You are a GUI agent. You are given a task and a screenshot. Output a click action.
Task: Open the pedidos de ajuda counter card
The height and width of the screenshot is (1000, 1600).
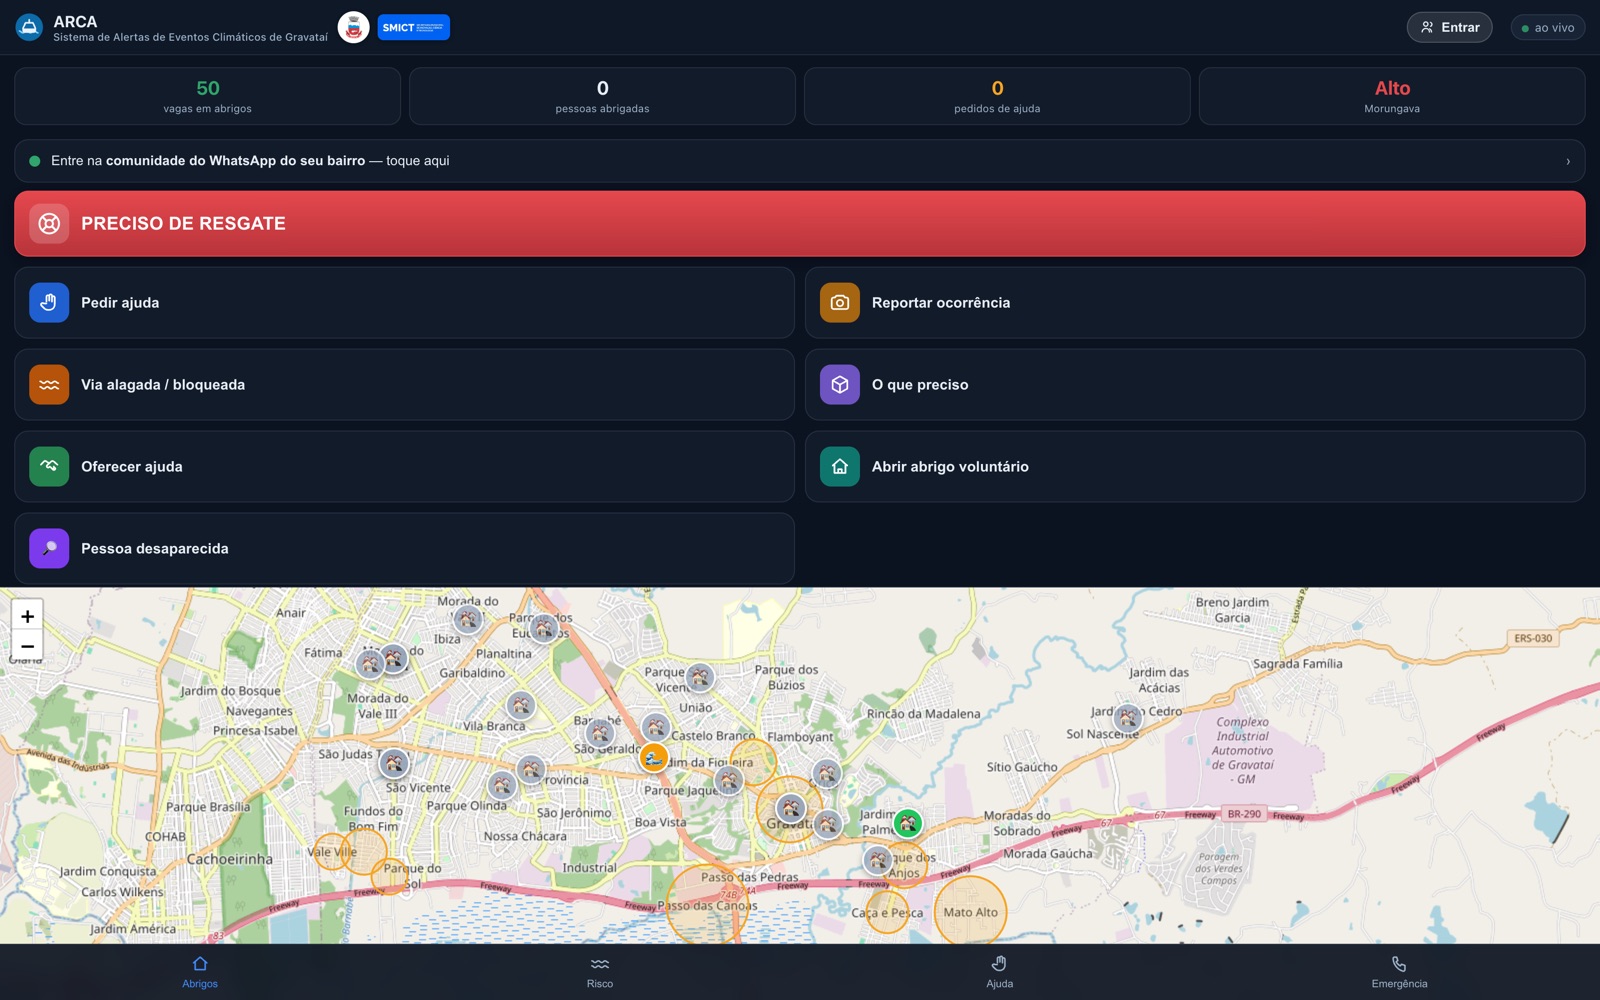tap(997, 96)
